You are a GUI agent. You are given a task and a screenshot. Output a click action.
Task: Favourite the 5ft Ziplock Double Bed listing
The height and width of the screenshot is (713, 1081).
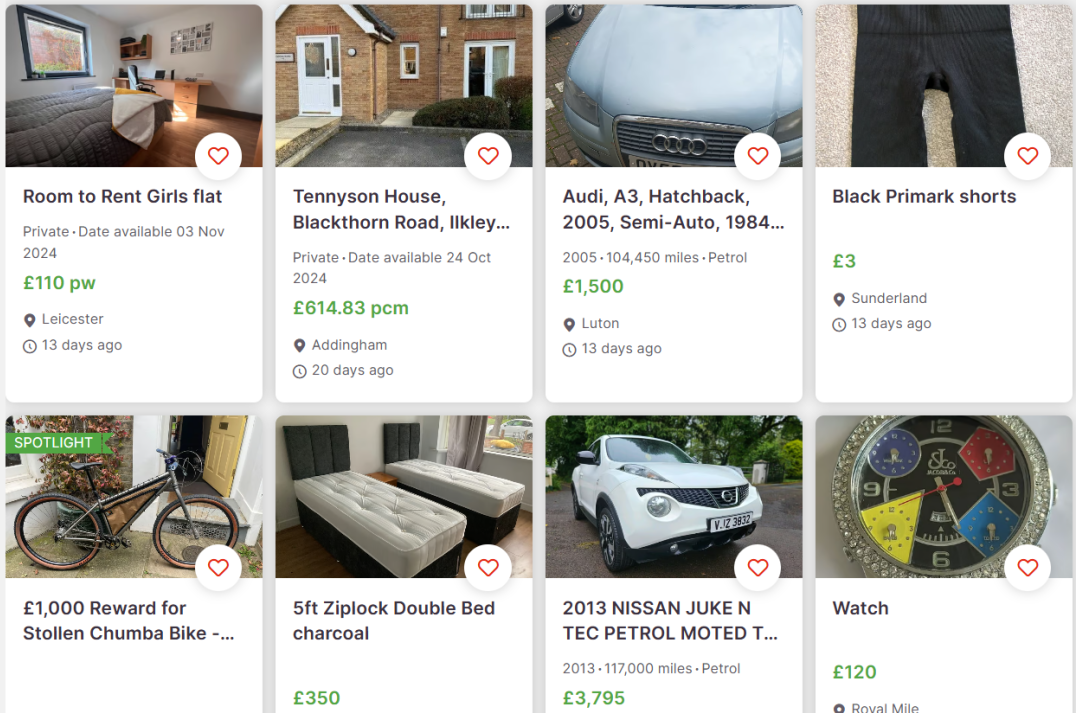(x=488, y=567)
